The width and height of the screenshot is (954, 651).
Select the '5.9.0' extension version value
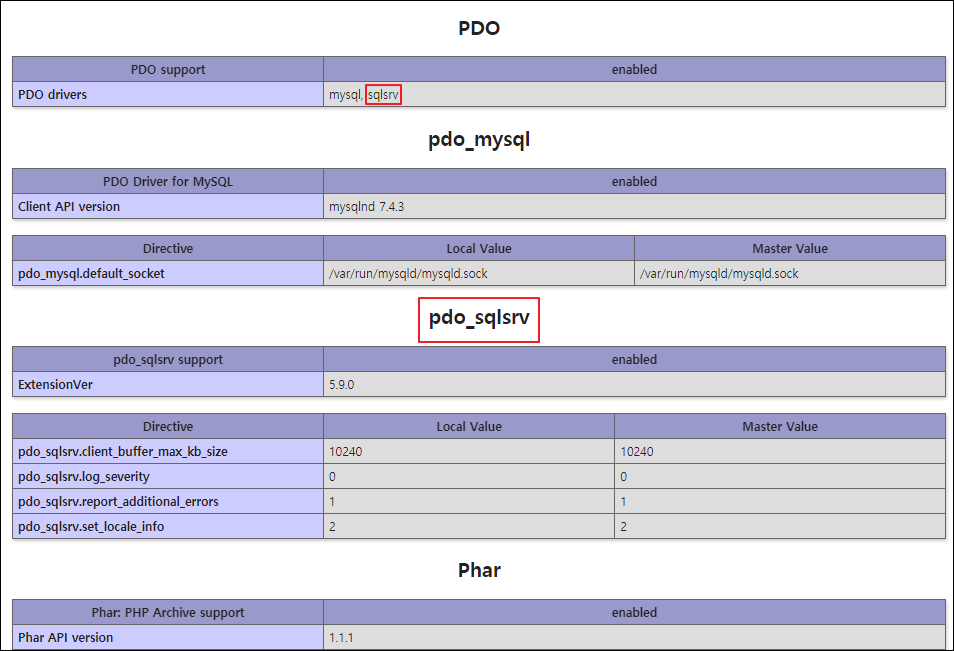coord(341,385)
